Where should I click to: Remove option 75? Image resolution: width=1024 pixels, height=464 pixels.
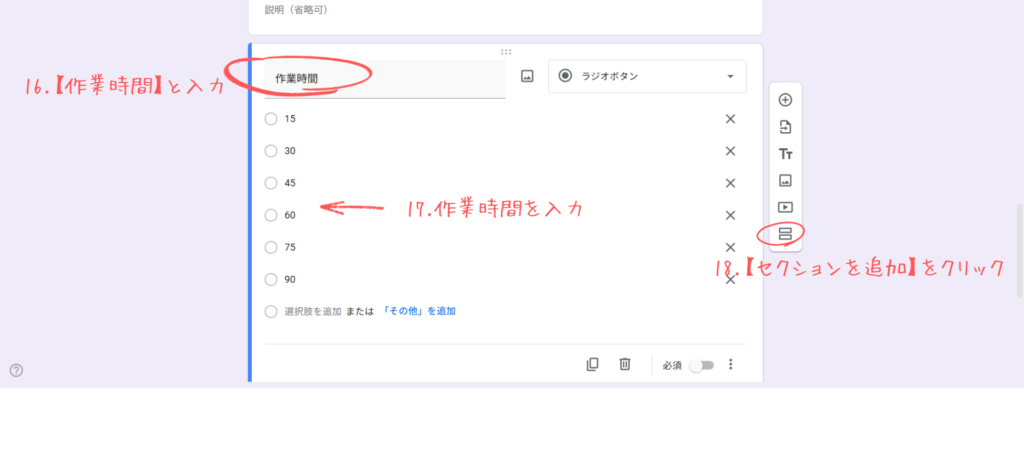pyautogui.click(x=731, y=247)
